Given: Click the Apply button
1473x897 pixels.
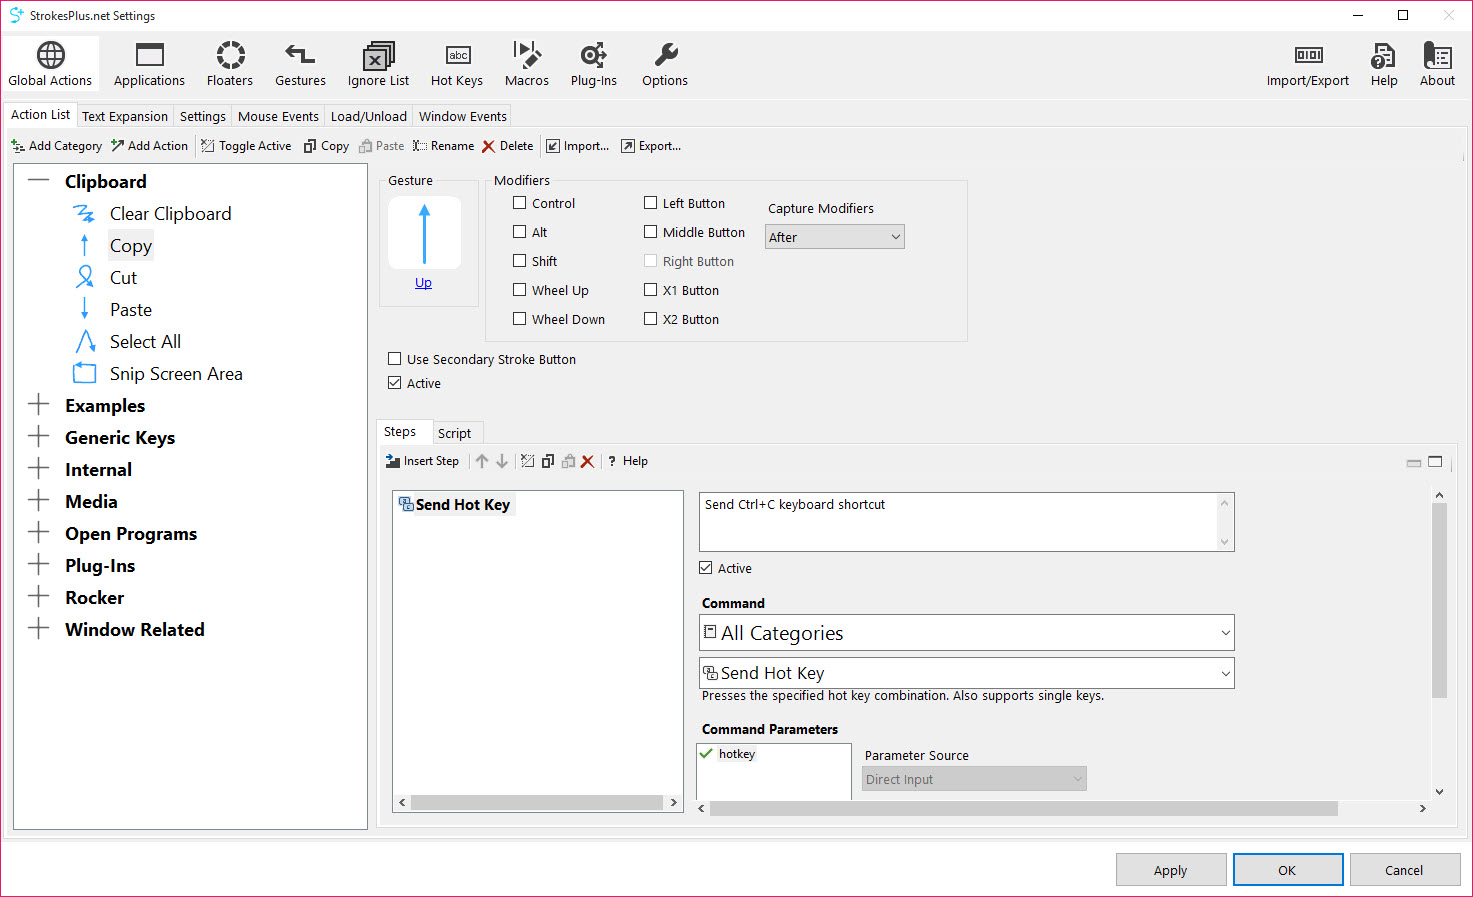Looking at the screenshot, I should (1170, 870).
